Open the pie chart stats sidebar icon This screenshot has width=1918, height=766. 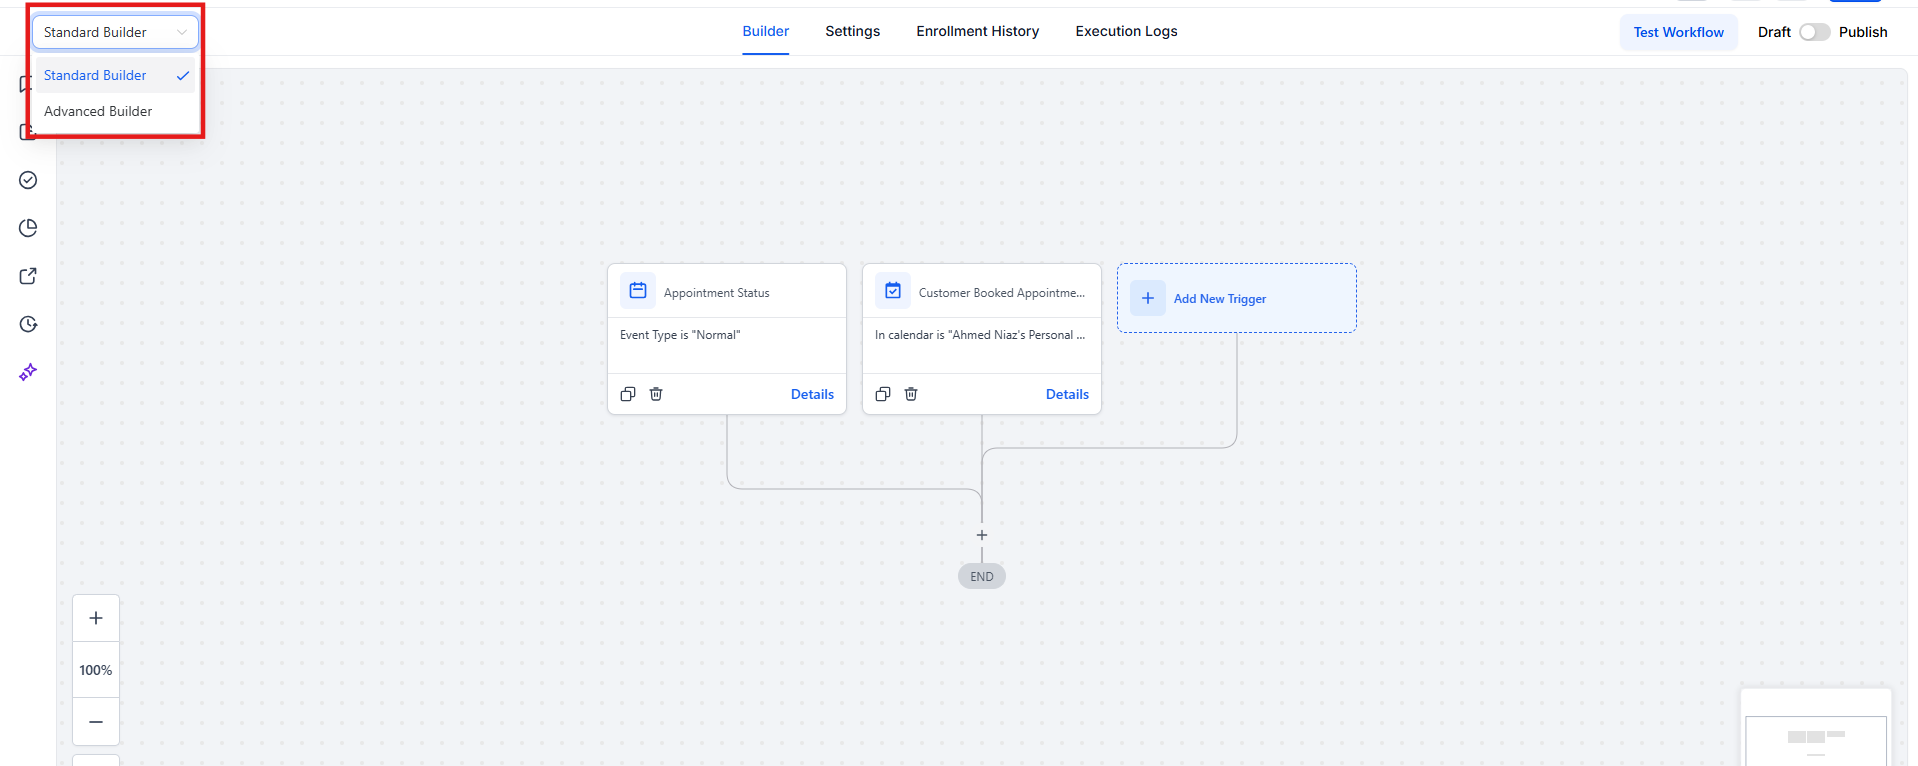(x=28, y=228)
